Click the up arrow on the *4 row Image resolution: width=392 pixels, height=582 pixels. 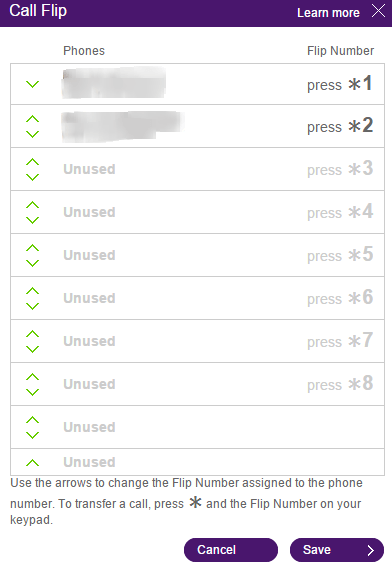click(33, 205)
